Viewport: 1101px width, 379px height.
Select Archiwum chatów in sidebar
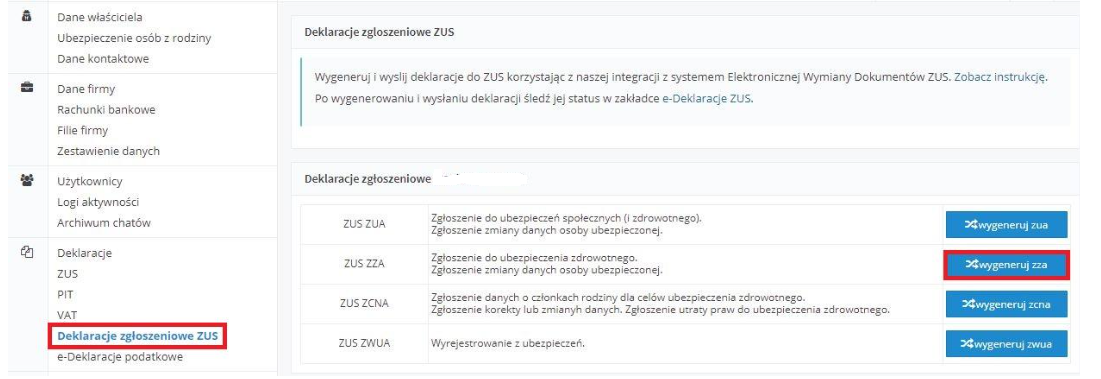(x=104, y=223)
